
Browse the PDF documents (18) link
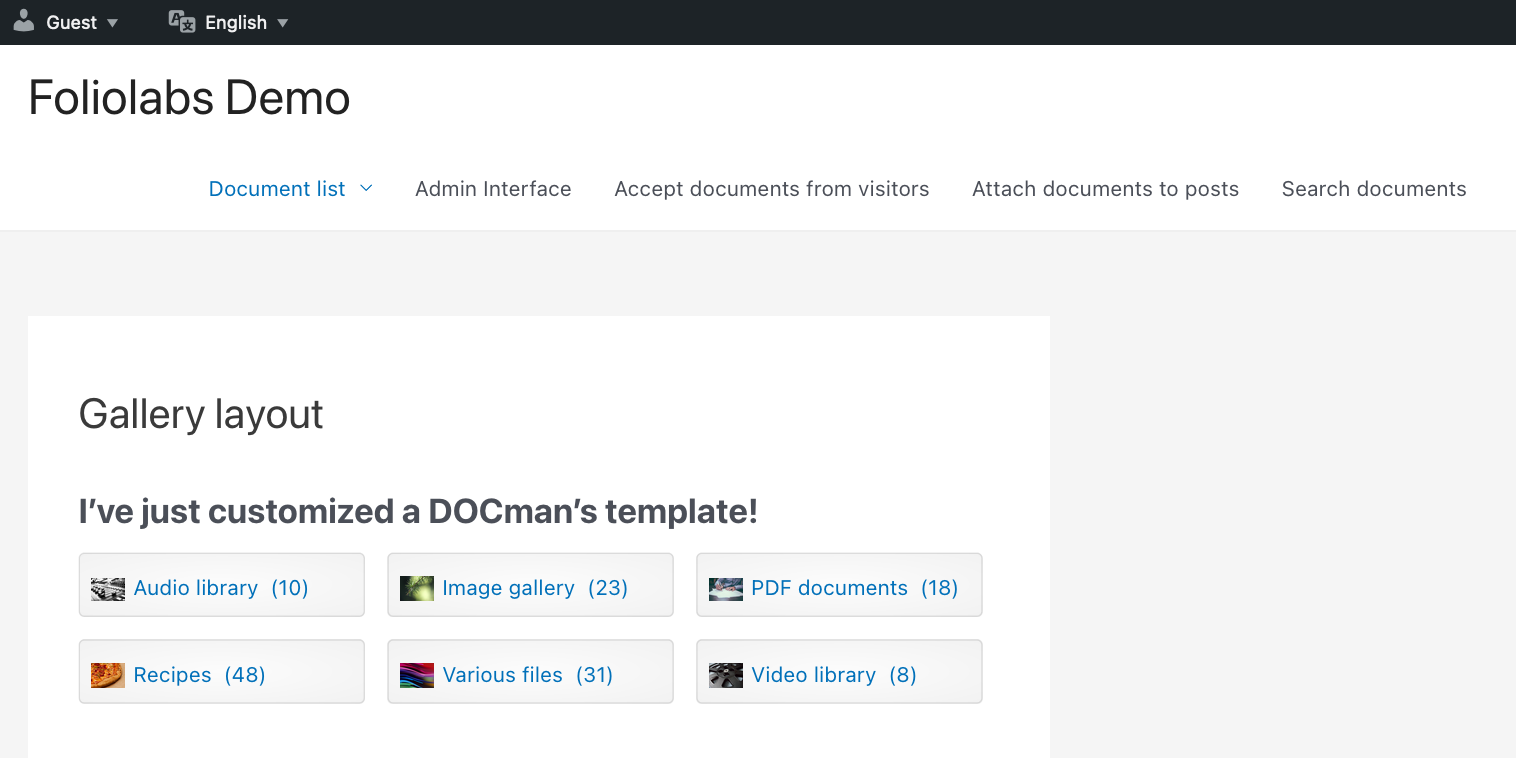[x=854, y=588]
